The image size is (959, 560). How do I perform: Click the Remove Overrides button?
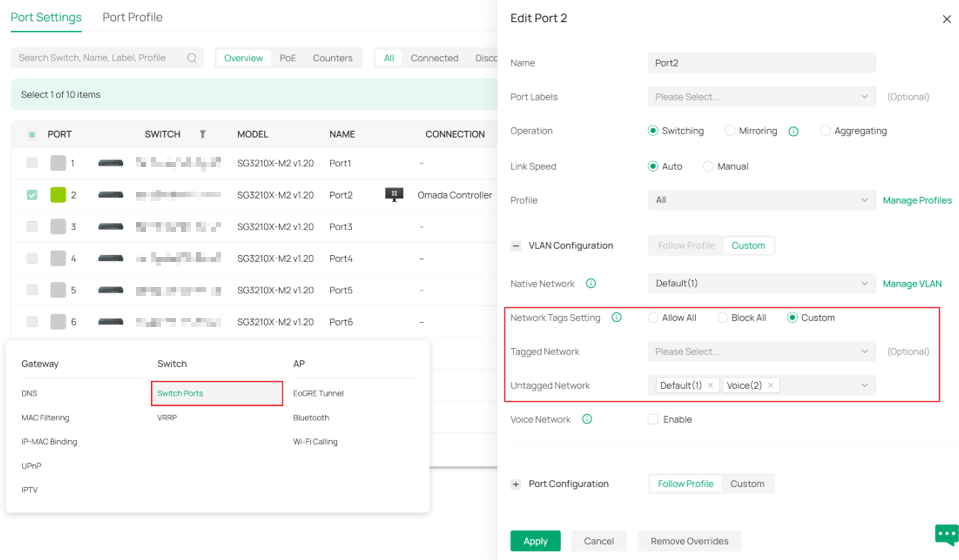point(689,541)
